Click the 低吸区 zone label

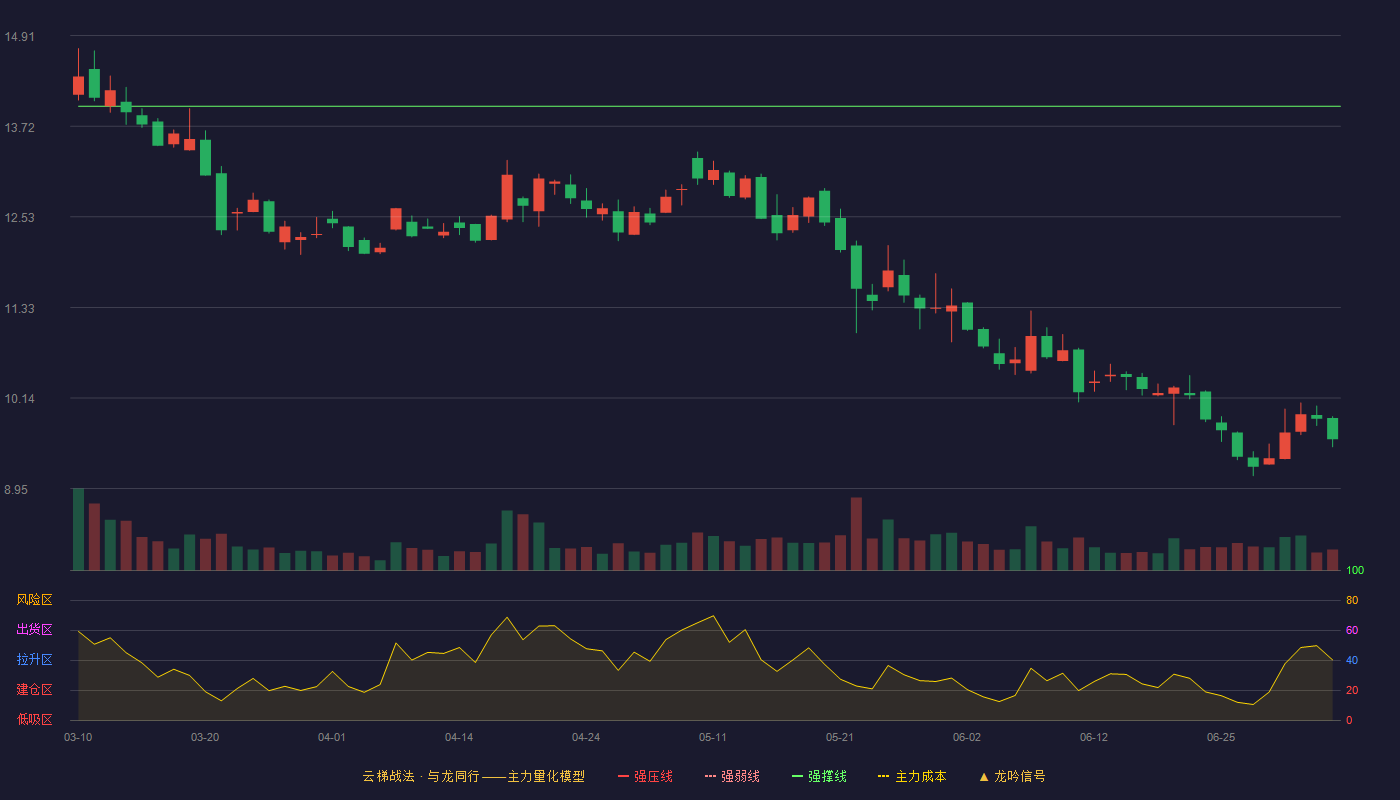34,719
